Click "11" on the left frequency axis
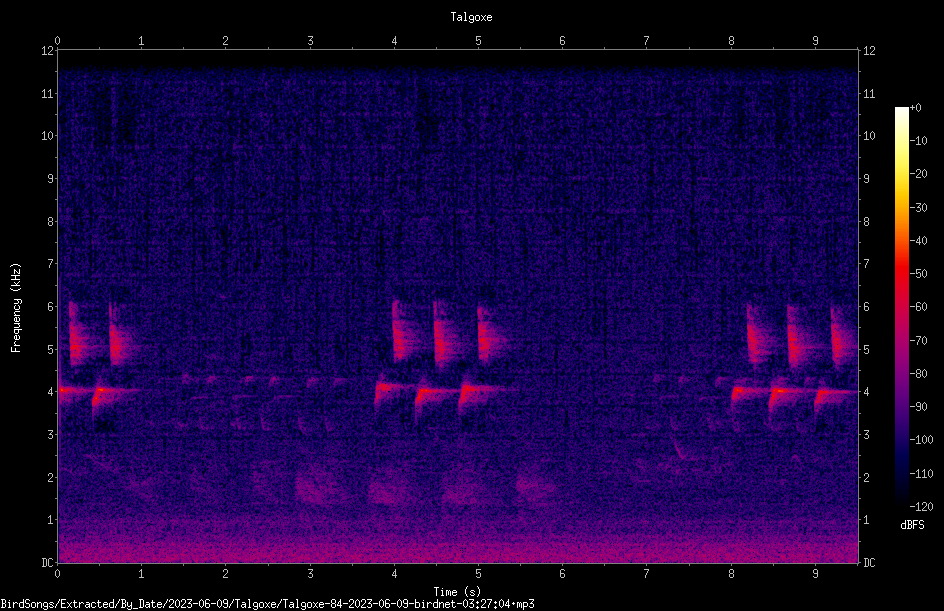944x611 pixels. 48,93
